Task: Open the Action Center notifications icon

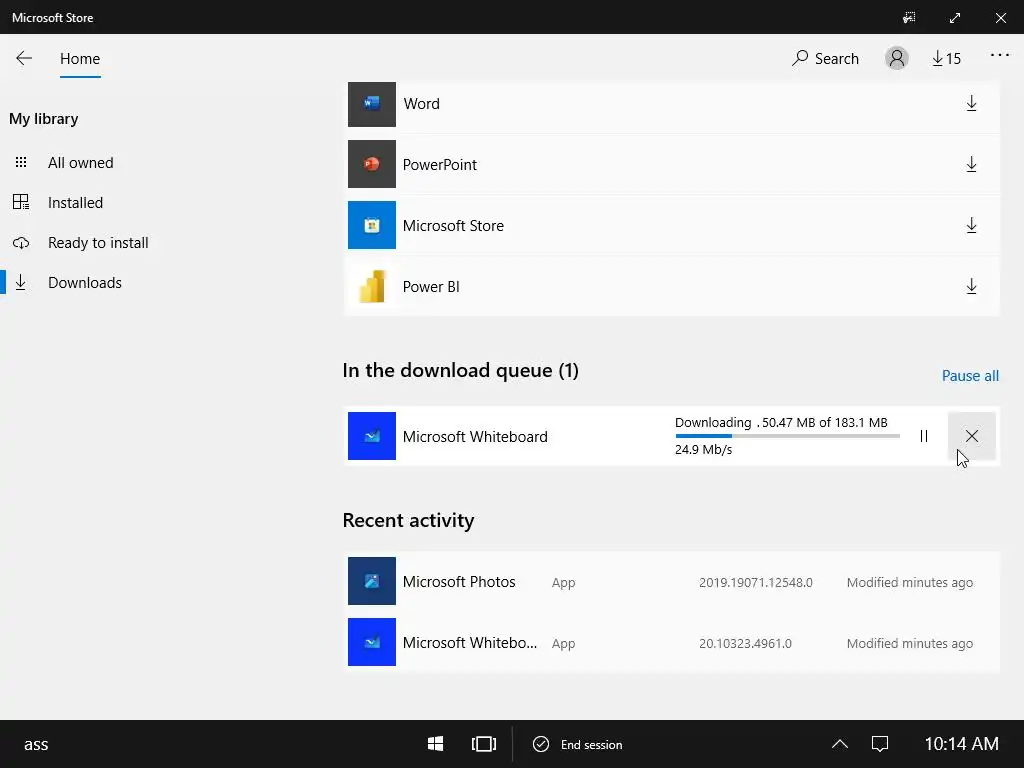Action: coord(880,744)
